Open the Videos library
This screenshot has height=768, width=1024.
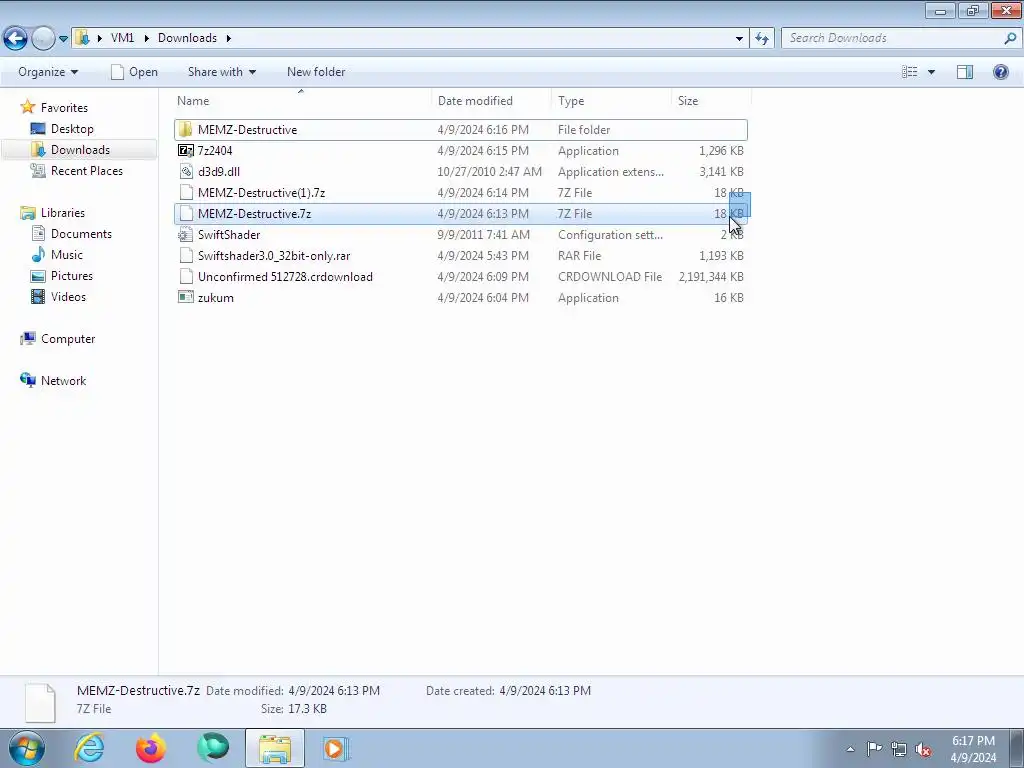tap(68, 296)
